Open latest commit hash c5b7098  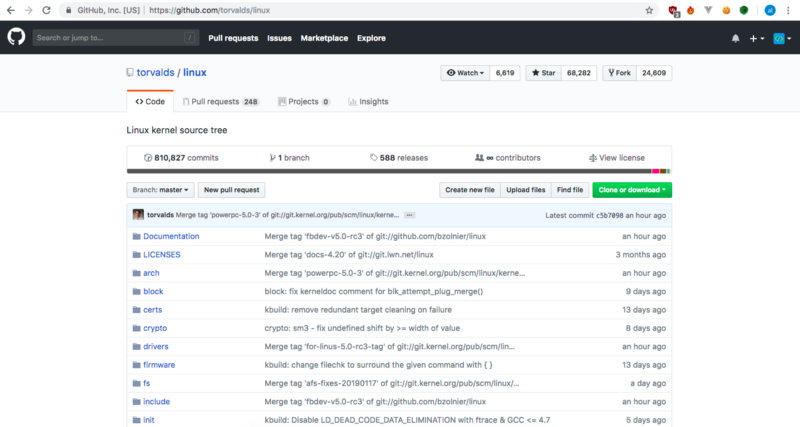(x=610, y=215)
